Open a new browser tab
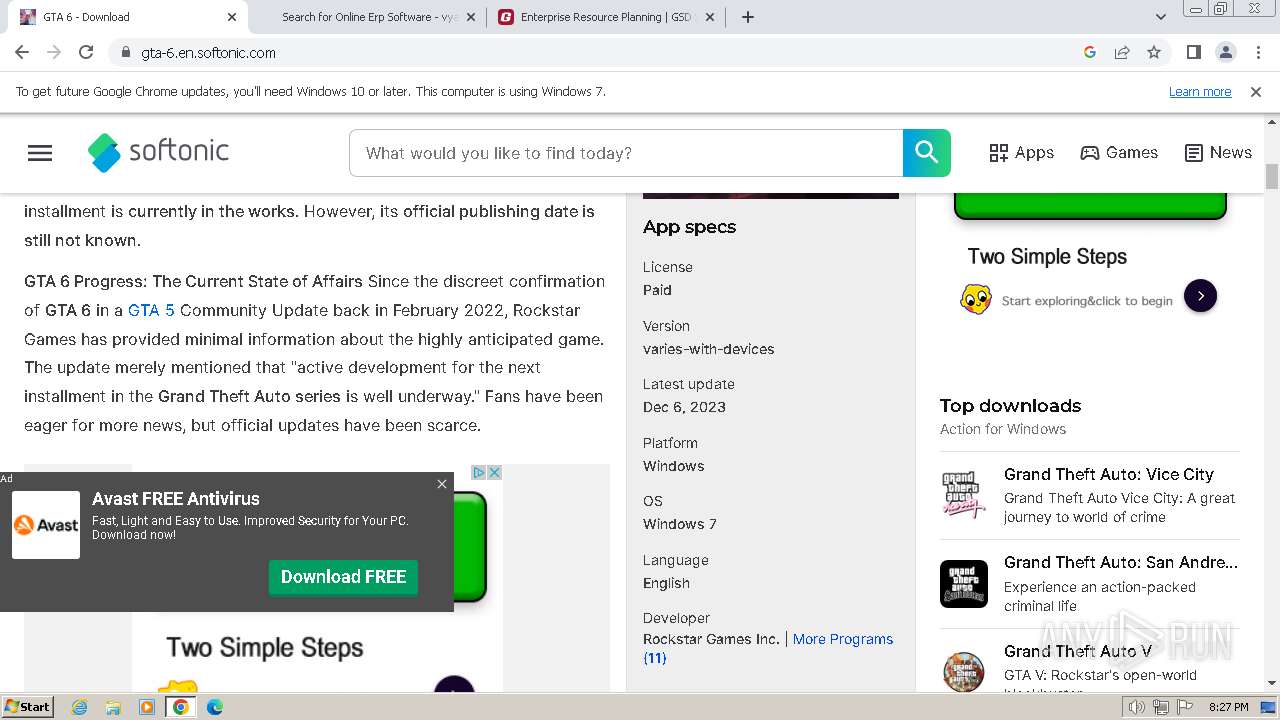The height and width of the screenshot is (720, 1280). coord(748,17)
